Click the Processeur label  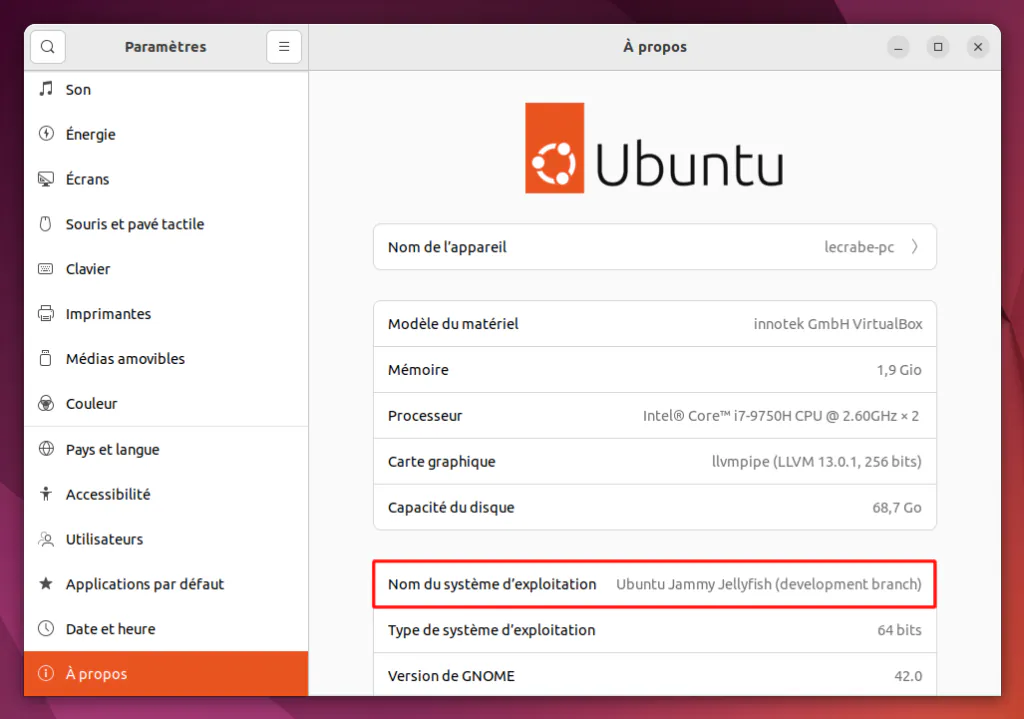[x=425, y=416]
